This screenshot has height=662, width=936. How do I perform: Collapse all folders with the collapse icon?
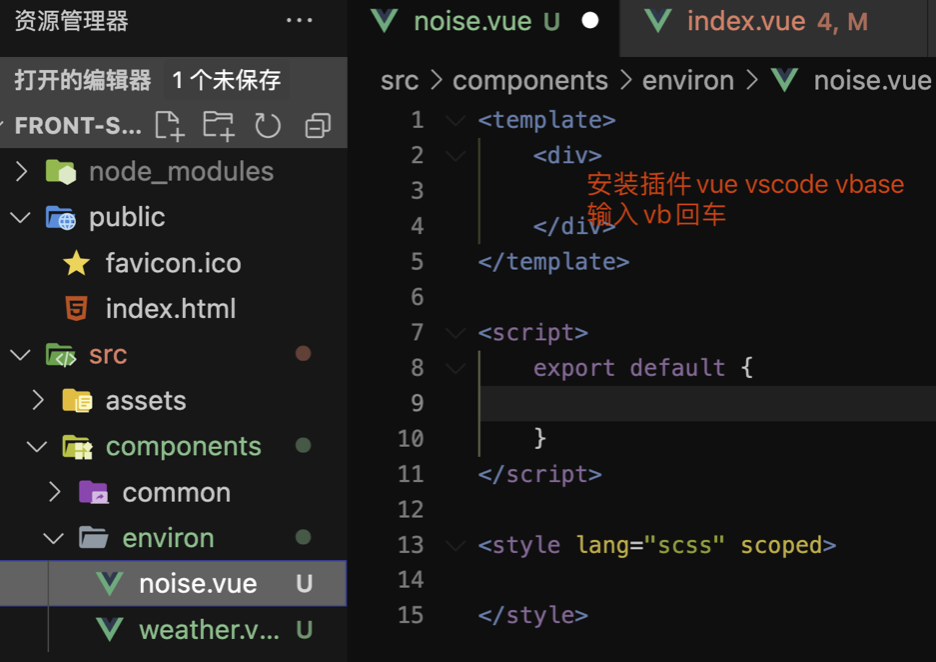click(317, 126)
